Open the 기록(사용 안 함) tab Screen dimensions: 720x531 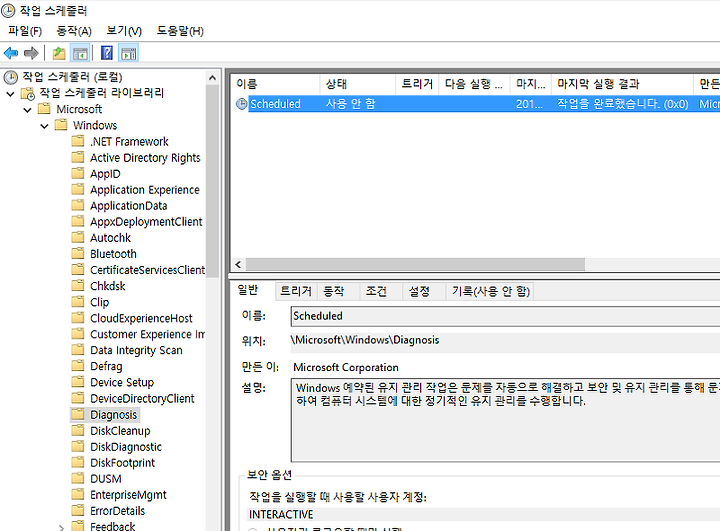[x=490, y=291]
